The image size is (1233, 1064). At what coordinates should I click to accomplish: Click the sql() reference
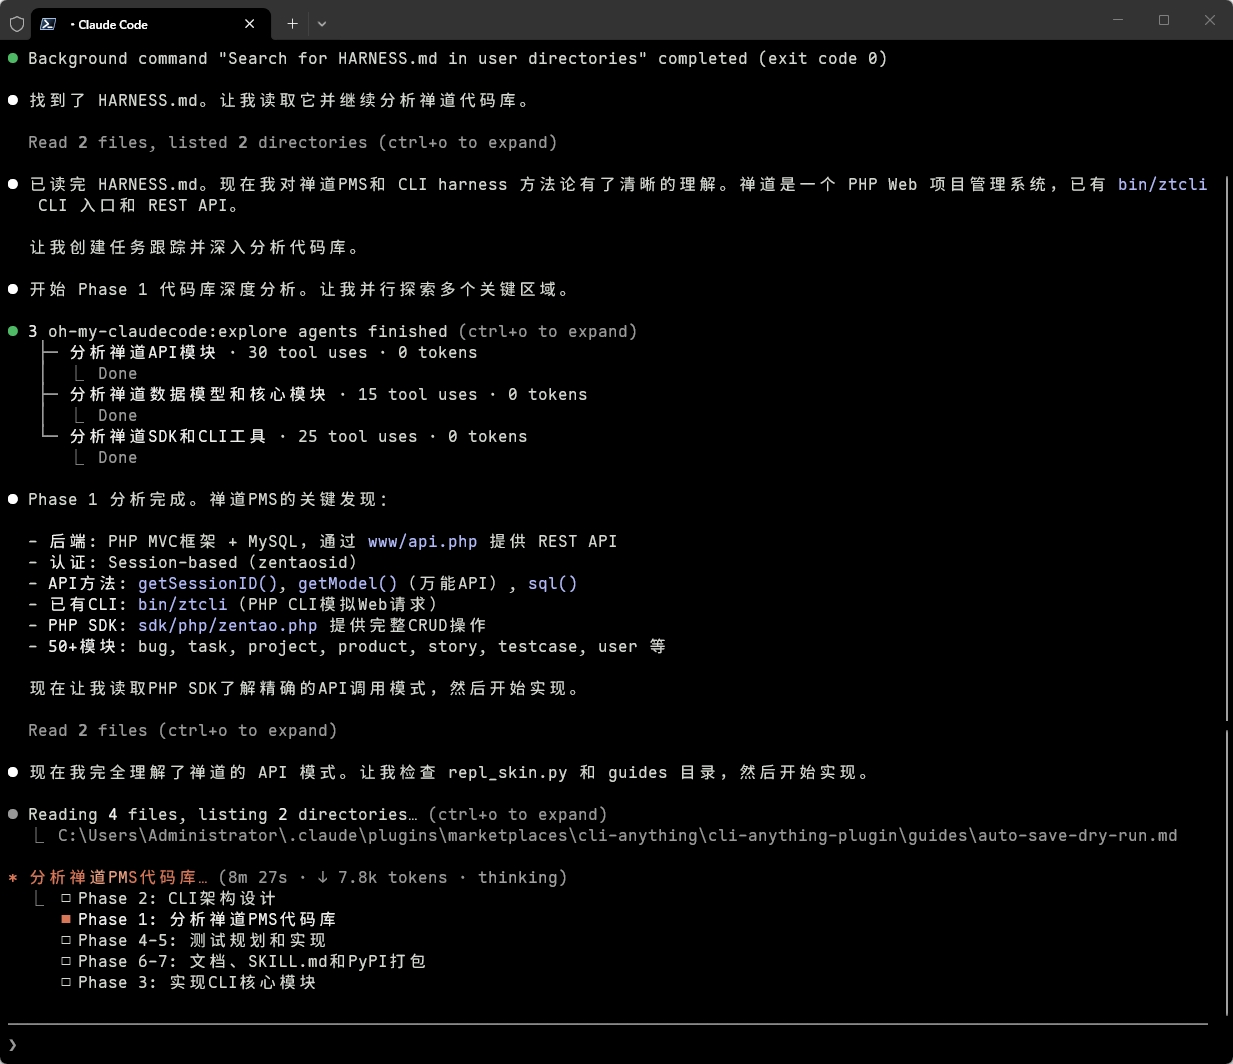tap(553, 583)
